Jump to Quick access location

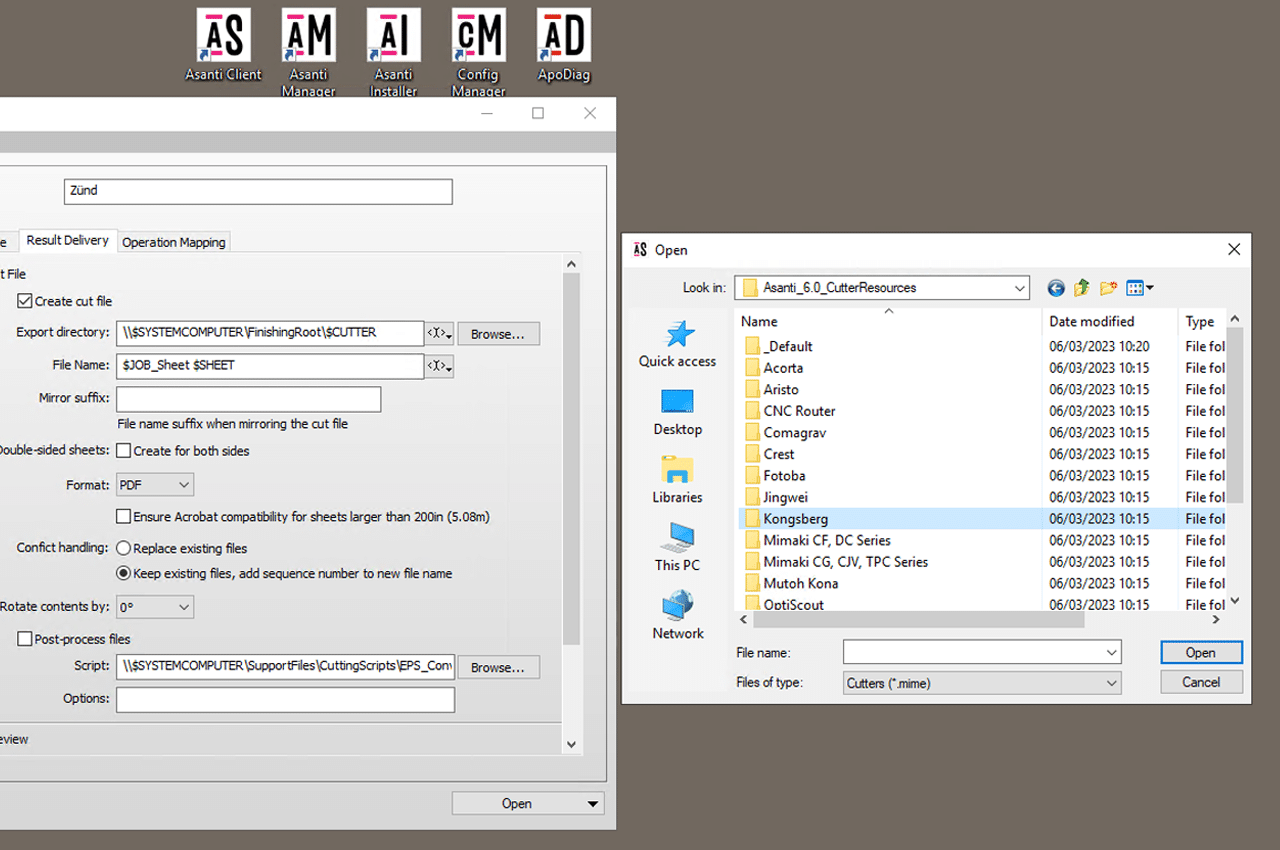point(677,344)
